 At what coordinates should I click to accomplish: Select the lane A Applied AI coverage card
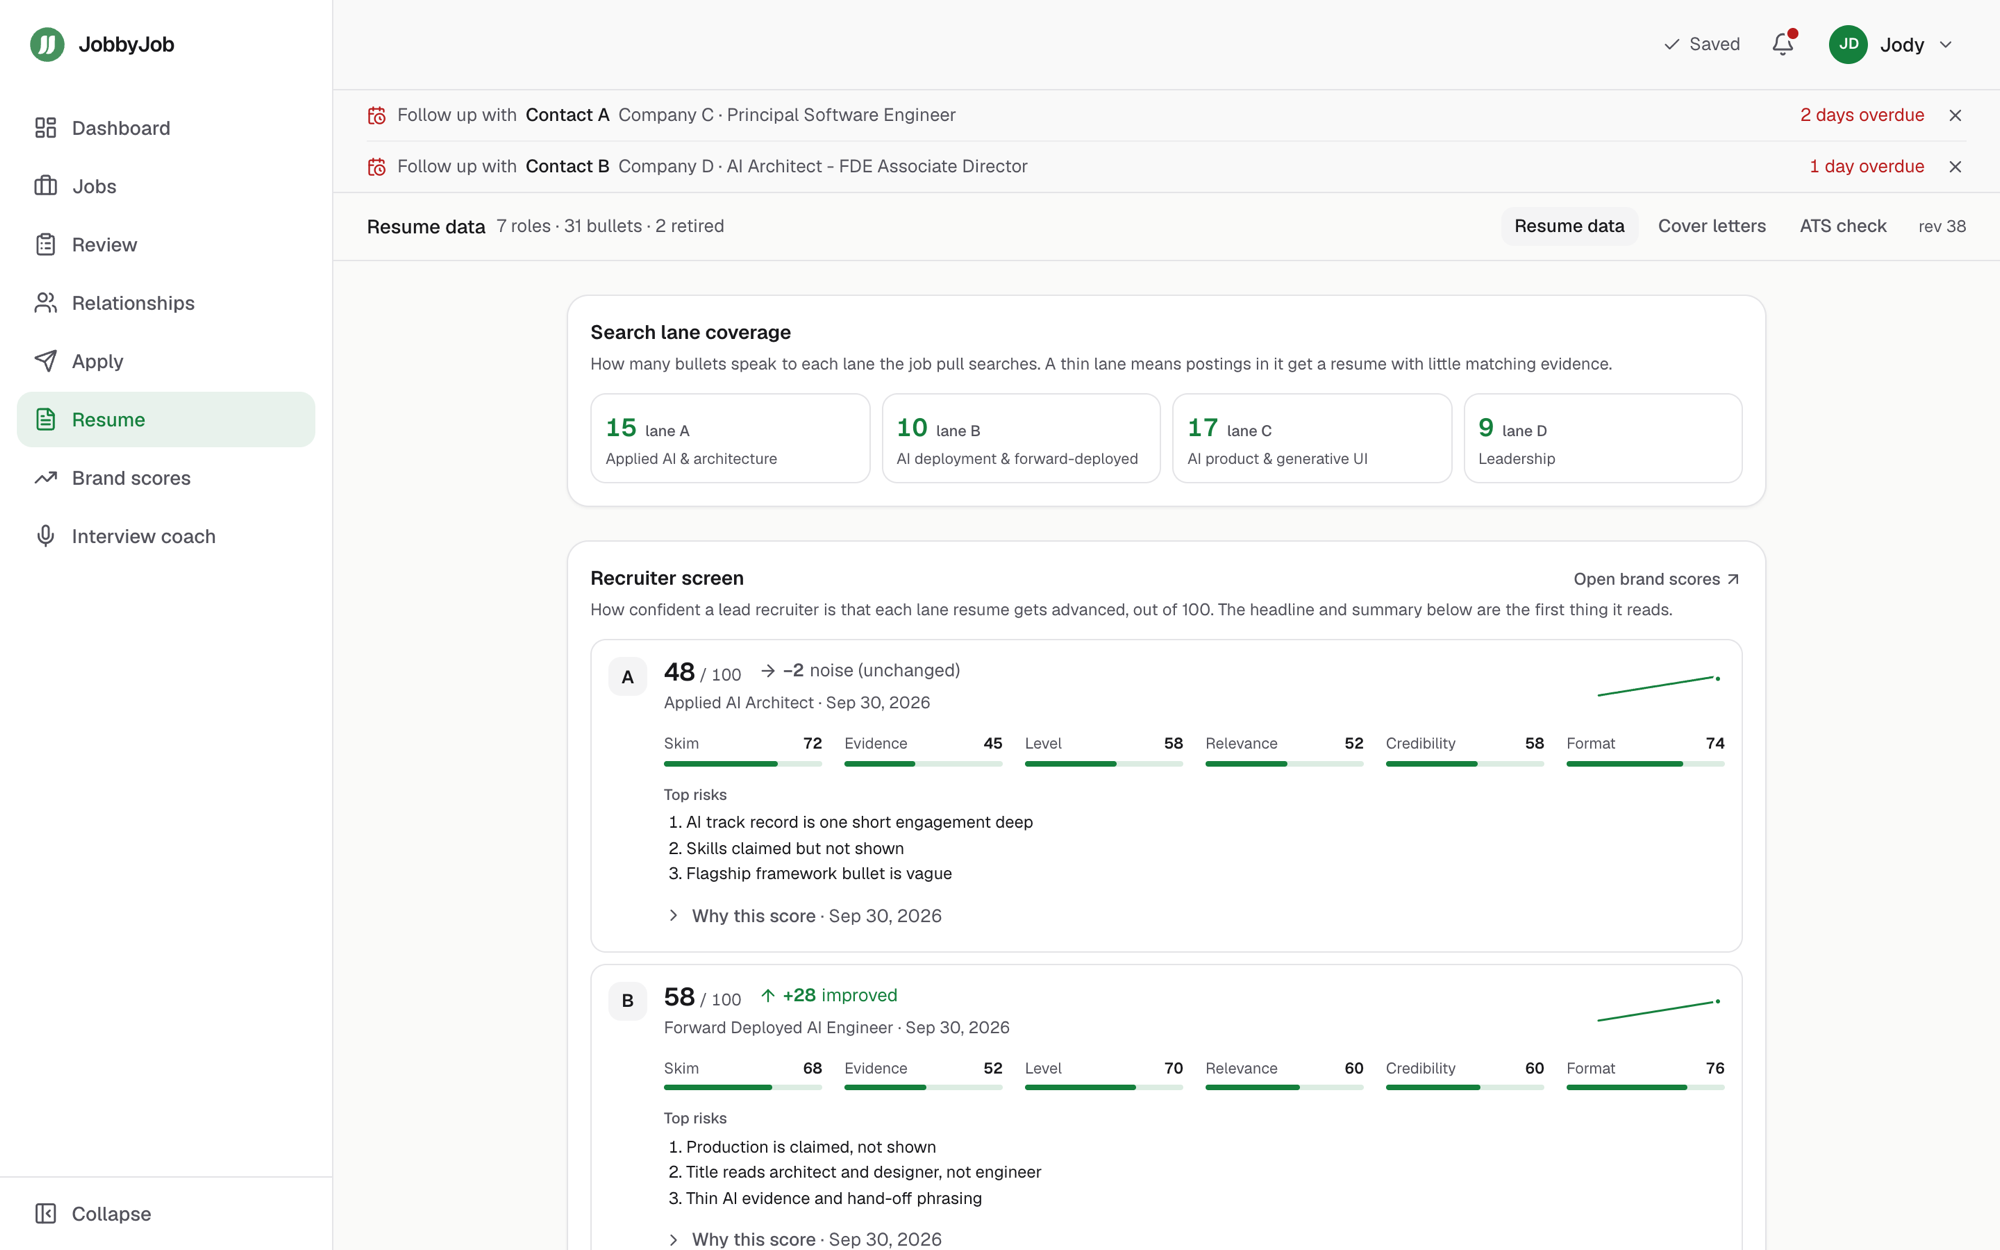click(730, 438)
